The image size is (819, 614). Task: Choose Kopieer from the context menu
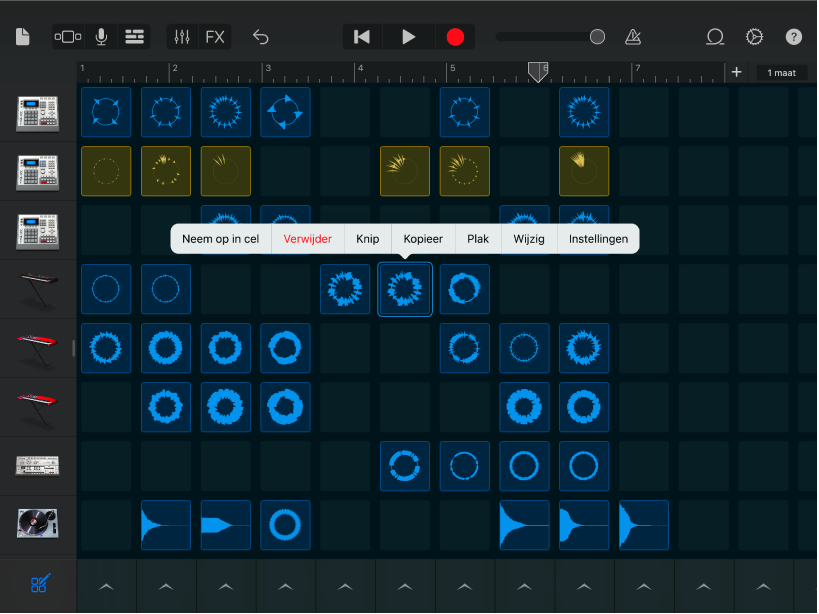tap(422, 239)
